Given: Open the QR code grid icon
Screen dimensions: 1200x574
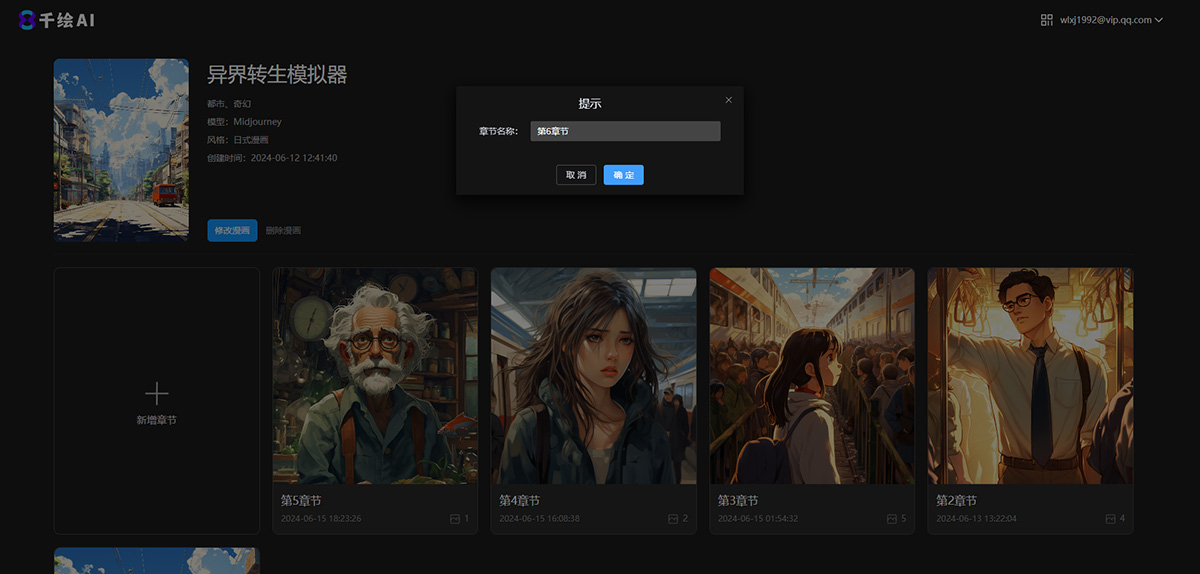Looking at the screenshot, I should (1047, 20).
